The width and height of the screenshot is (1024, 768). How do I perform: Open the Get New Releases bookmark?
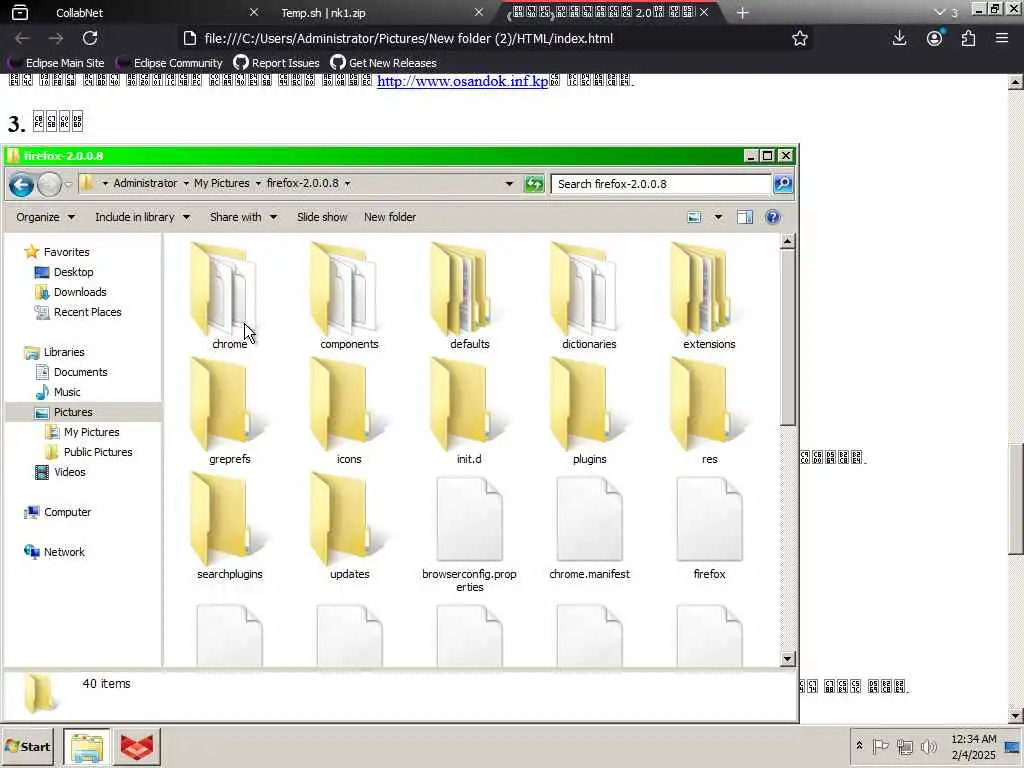[x=383, y=63]
